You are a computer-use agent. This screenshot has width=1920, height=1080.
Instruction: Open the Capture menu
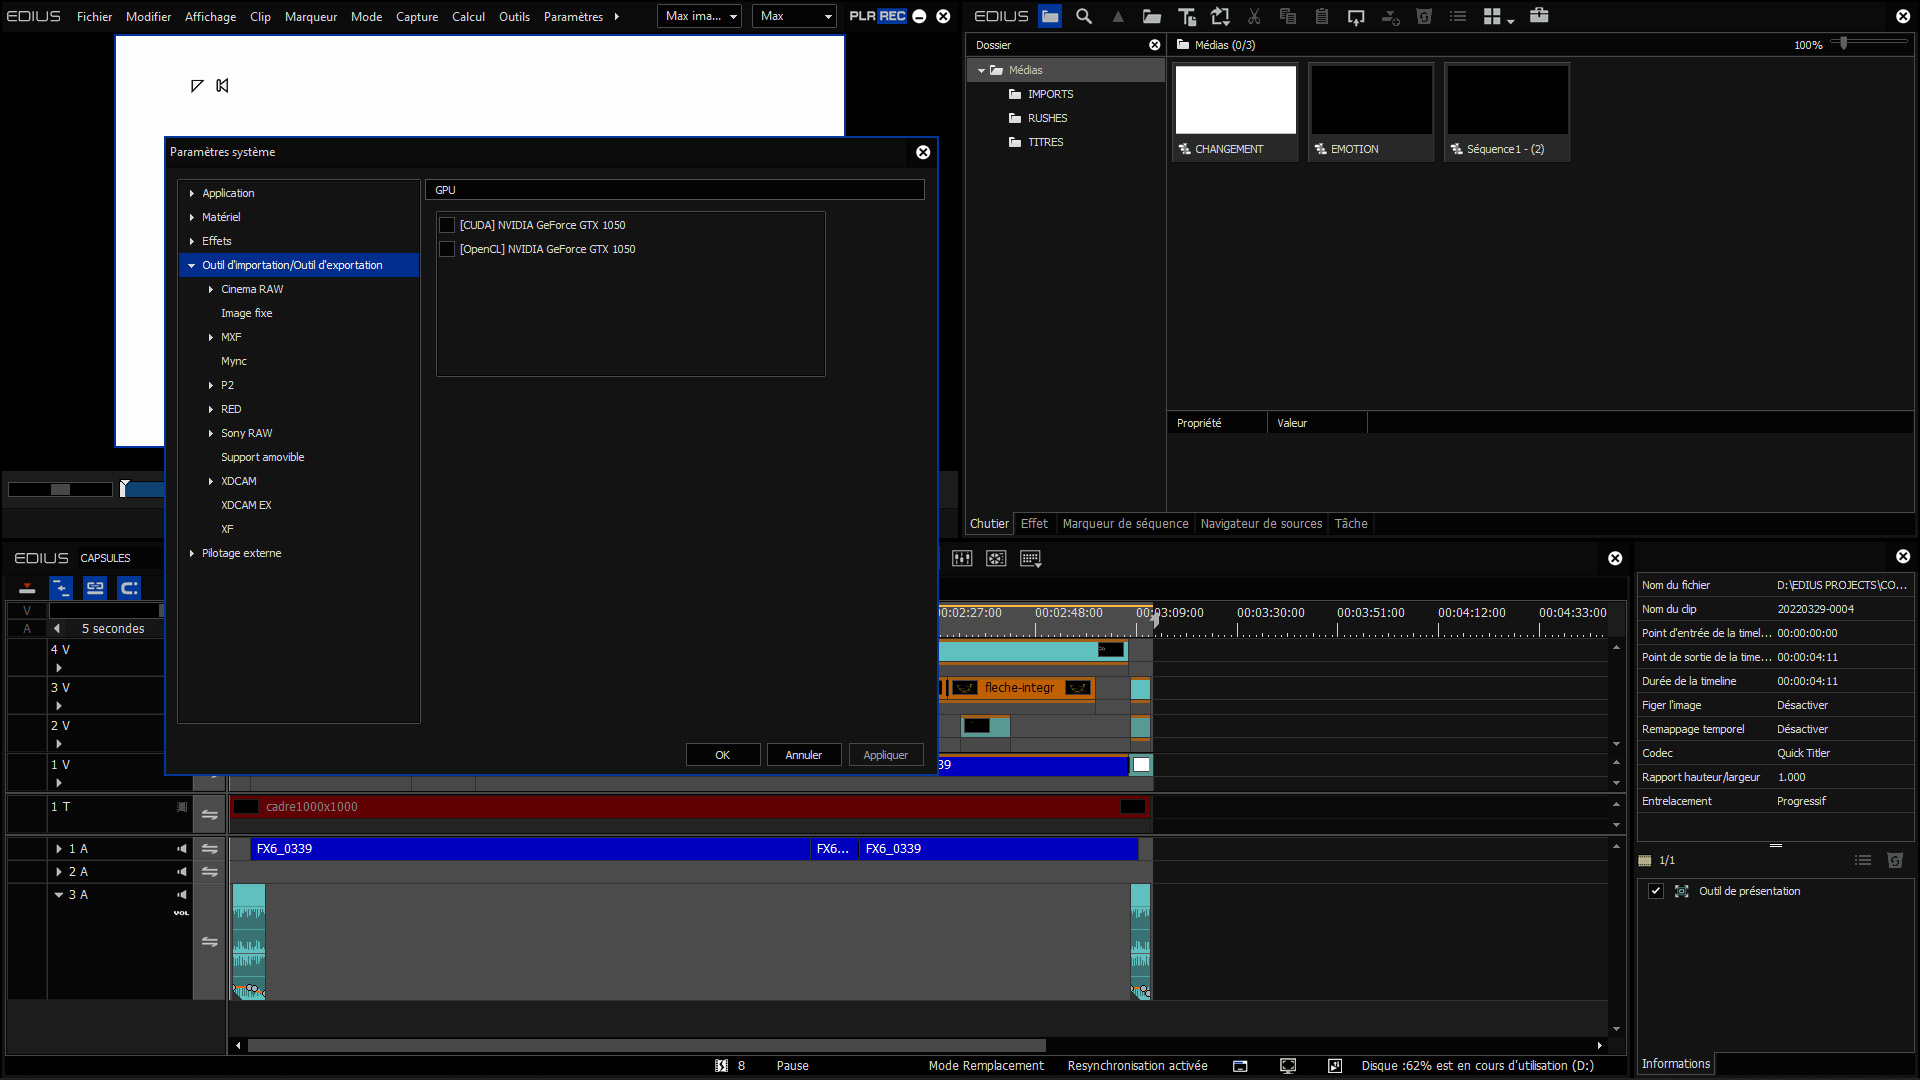coord(416,16)
